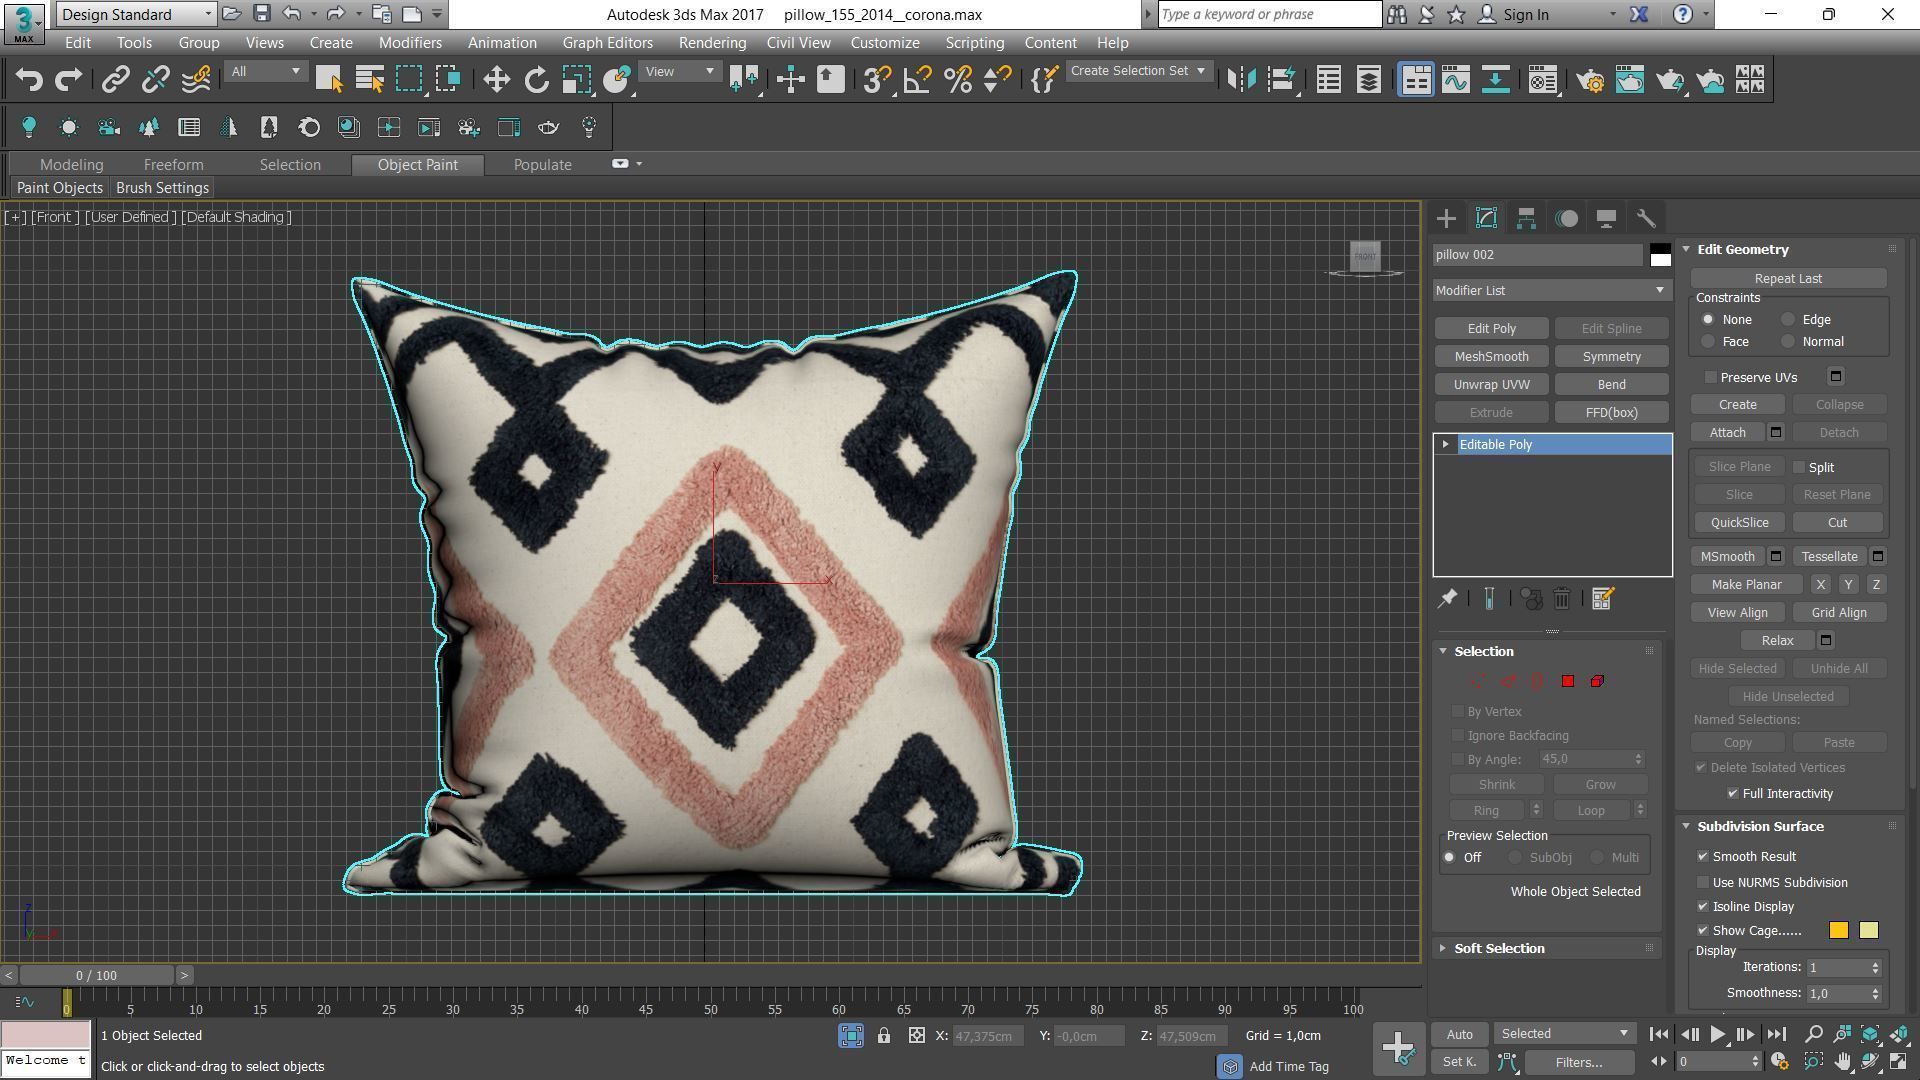Toggle Angle Snap
This screenshot has height=1080, width=1920.
click(x=917, y=80)
